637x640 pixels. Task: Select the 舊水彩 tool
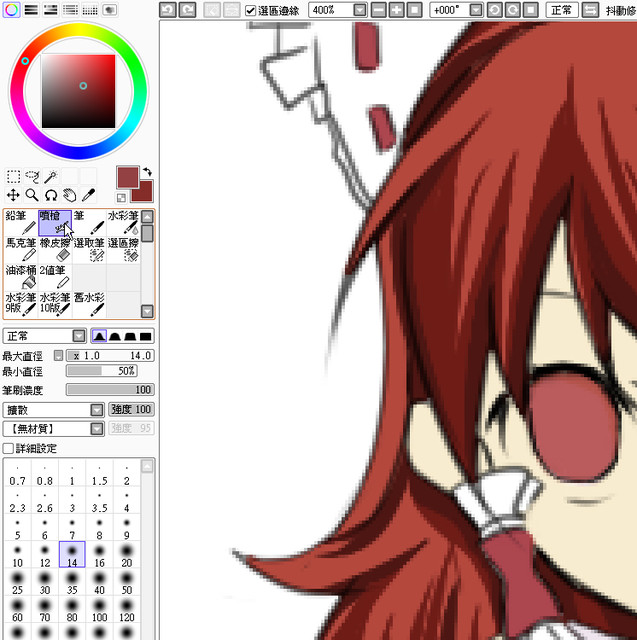(x=89, y=304)
